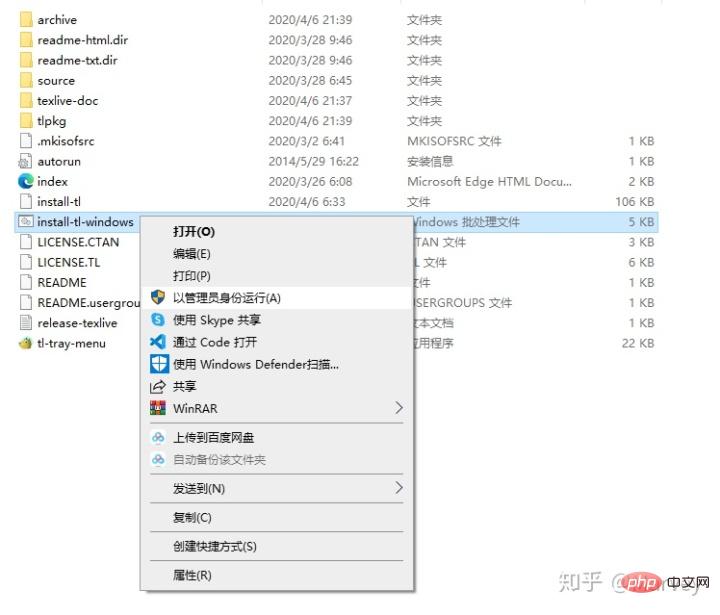Click the install-tl file icon

coord(26,202)
